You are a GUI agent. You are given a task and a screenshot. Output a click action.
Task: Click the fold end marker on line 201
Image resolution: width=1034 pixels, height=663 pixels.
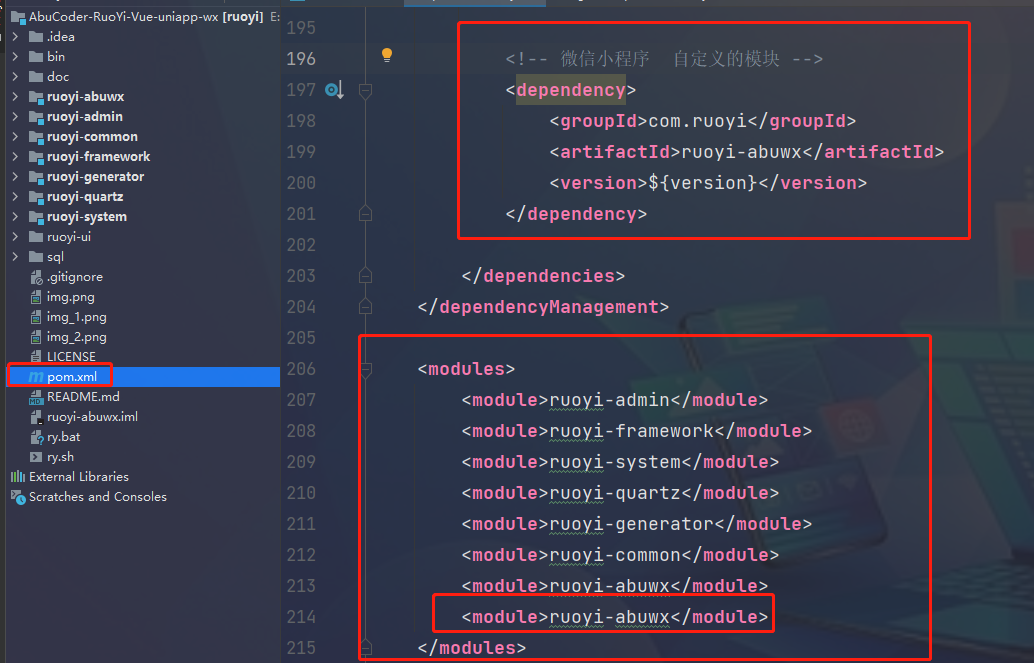(x=365, y=213)
